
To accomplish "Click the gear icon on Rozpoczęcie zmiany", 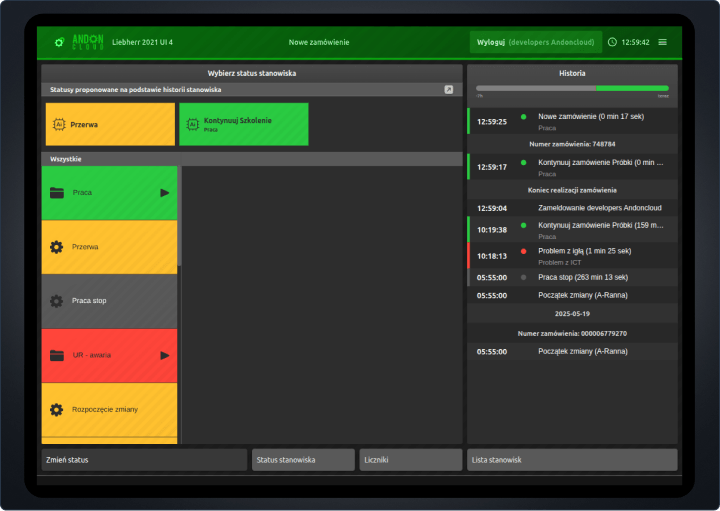I will coord(57,409).
